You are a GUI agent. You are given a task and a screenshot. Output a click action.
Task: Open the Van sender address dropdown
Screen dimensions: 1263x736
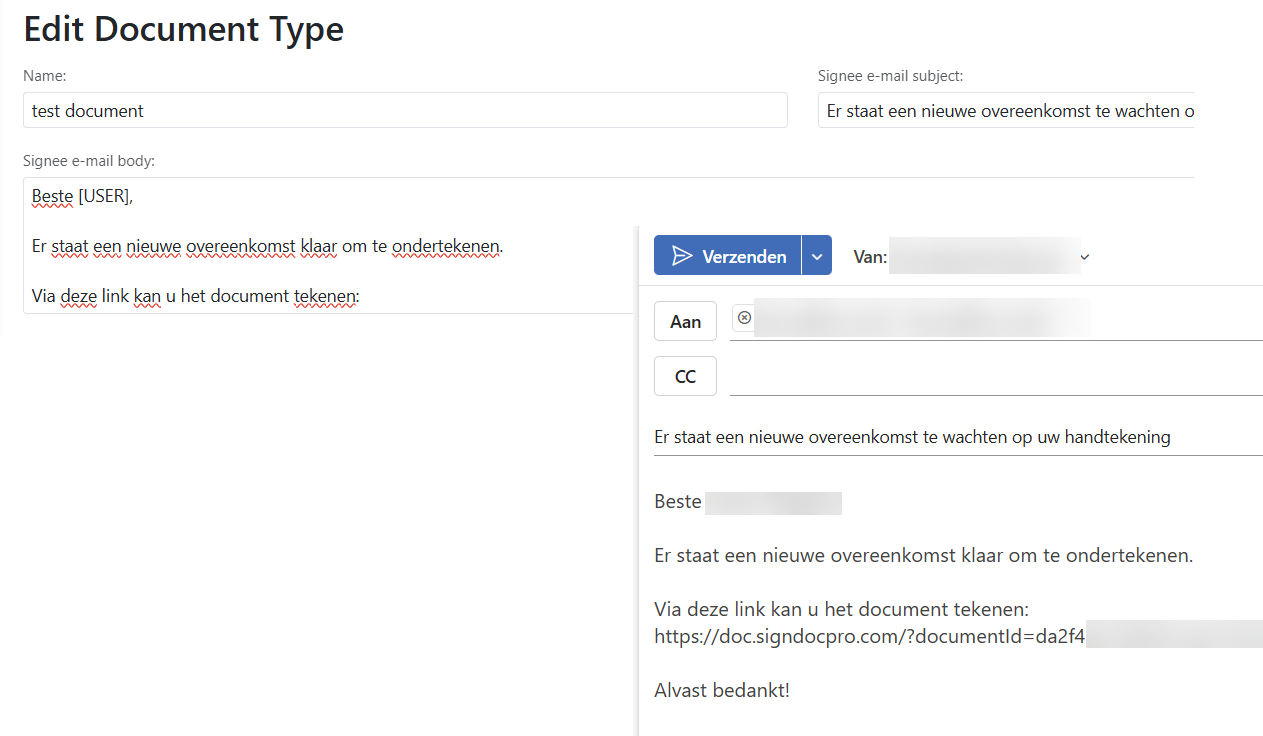985,256
